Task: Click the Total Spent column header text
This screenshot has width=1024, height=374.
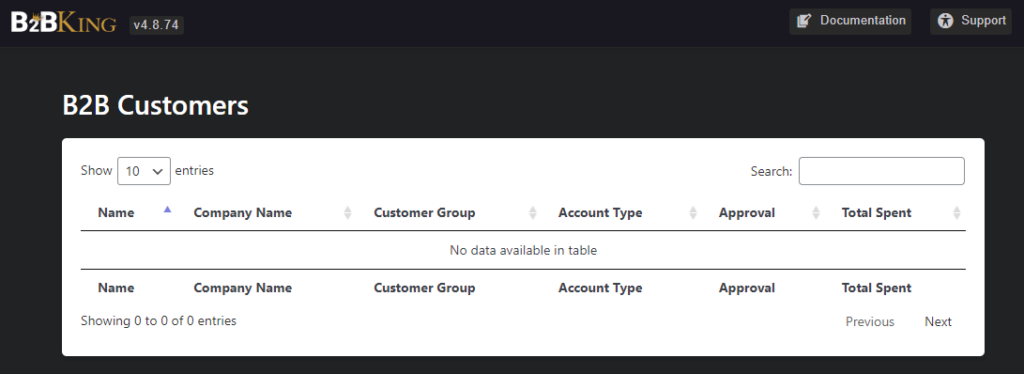Action: tap(876, 213)
